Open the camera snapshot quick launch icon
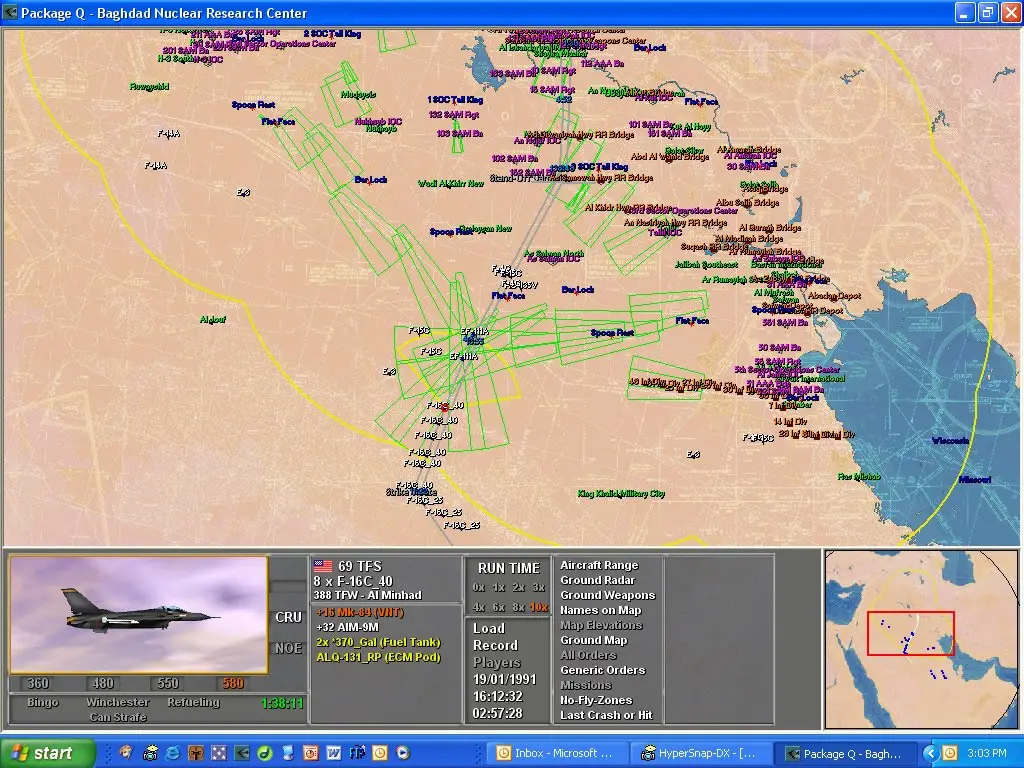The image size is (1024, 768). 149,753
